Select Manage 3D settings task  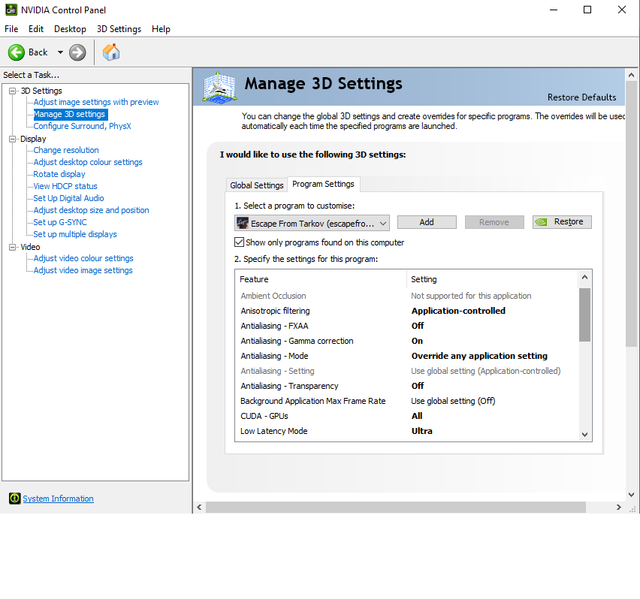click(x=70, y=114)
